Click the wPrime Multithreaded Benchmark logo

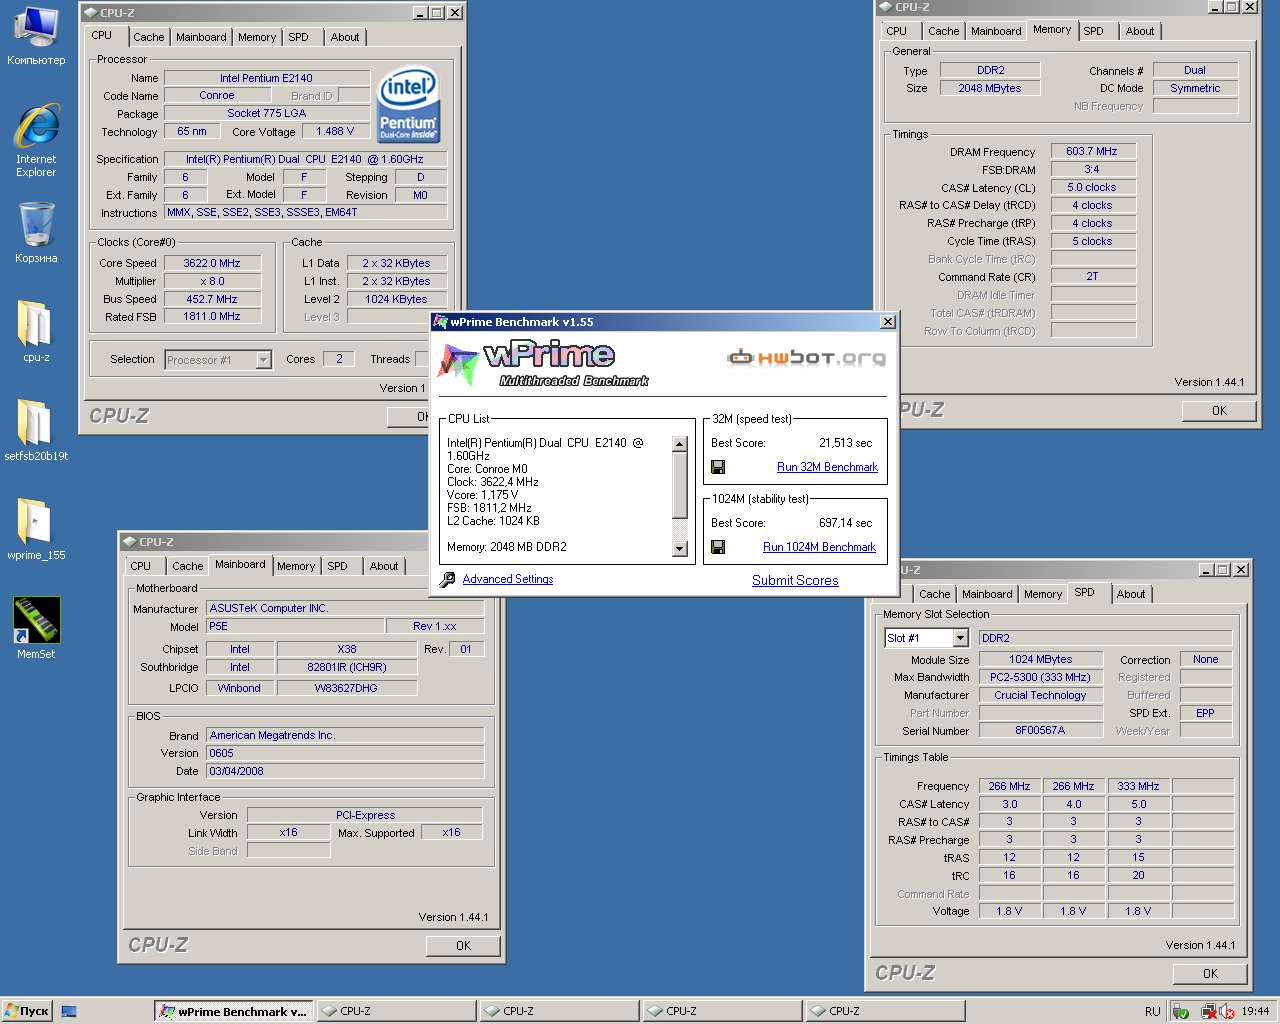(x=545, y=364)
